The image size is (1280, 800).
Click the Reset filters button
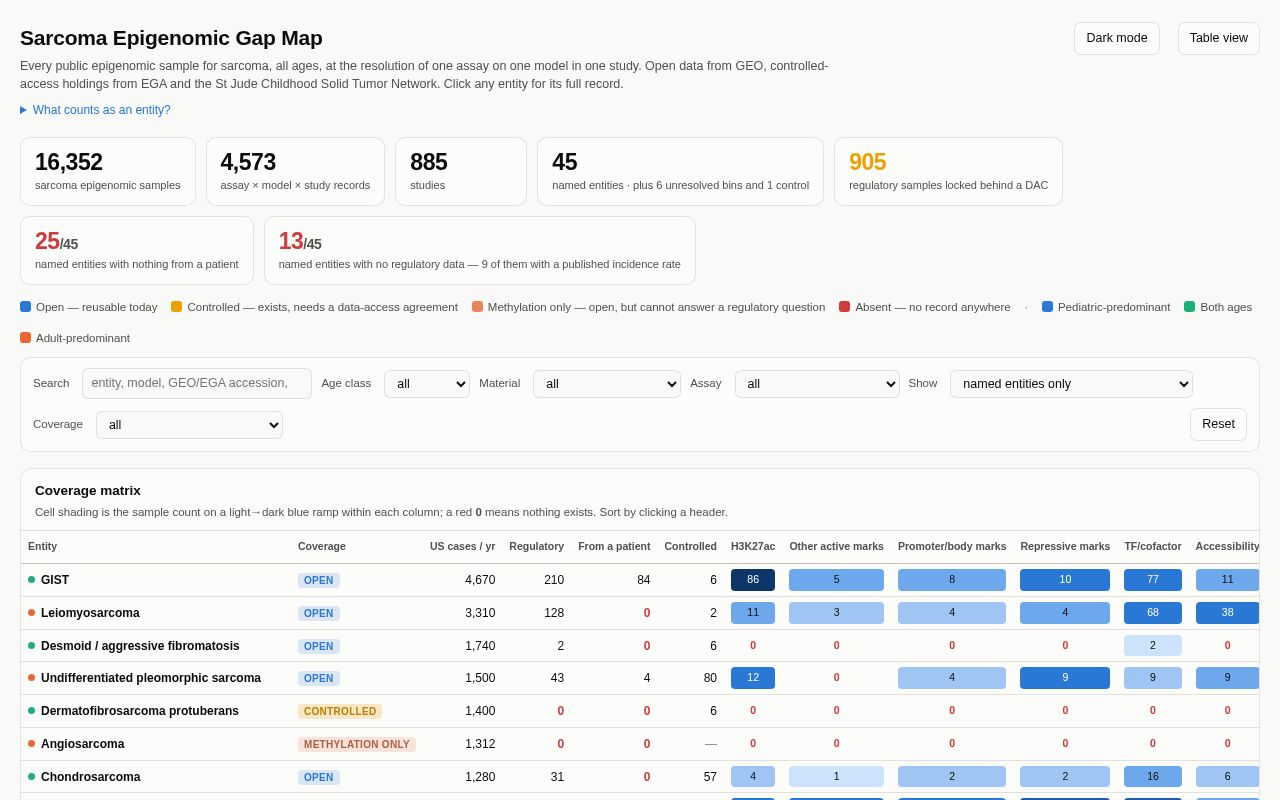1218,424
